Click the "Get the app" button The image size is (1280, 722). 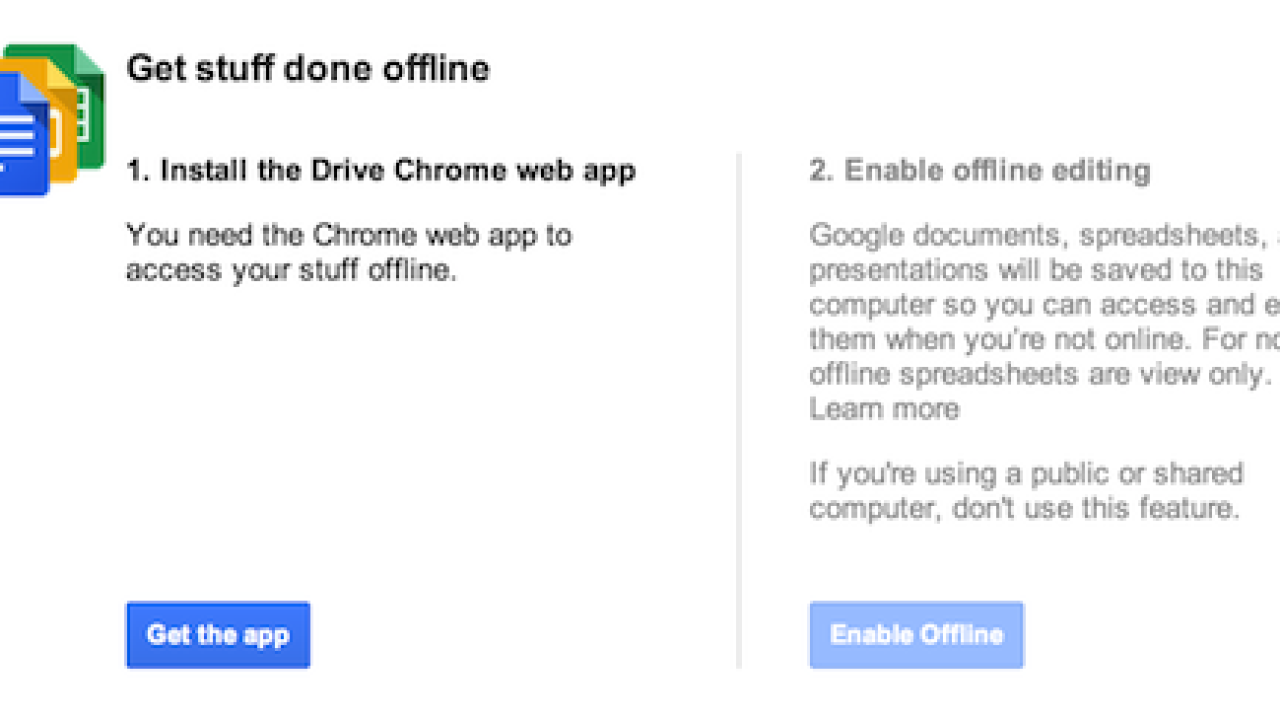(x=218, y=635)
